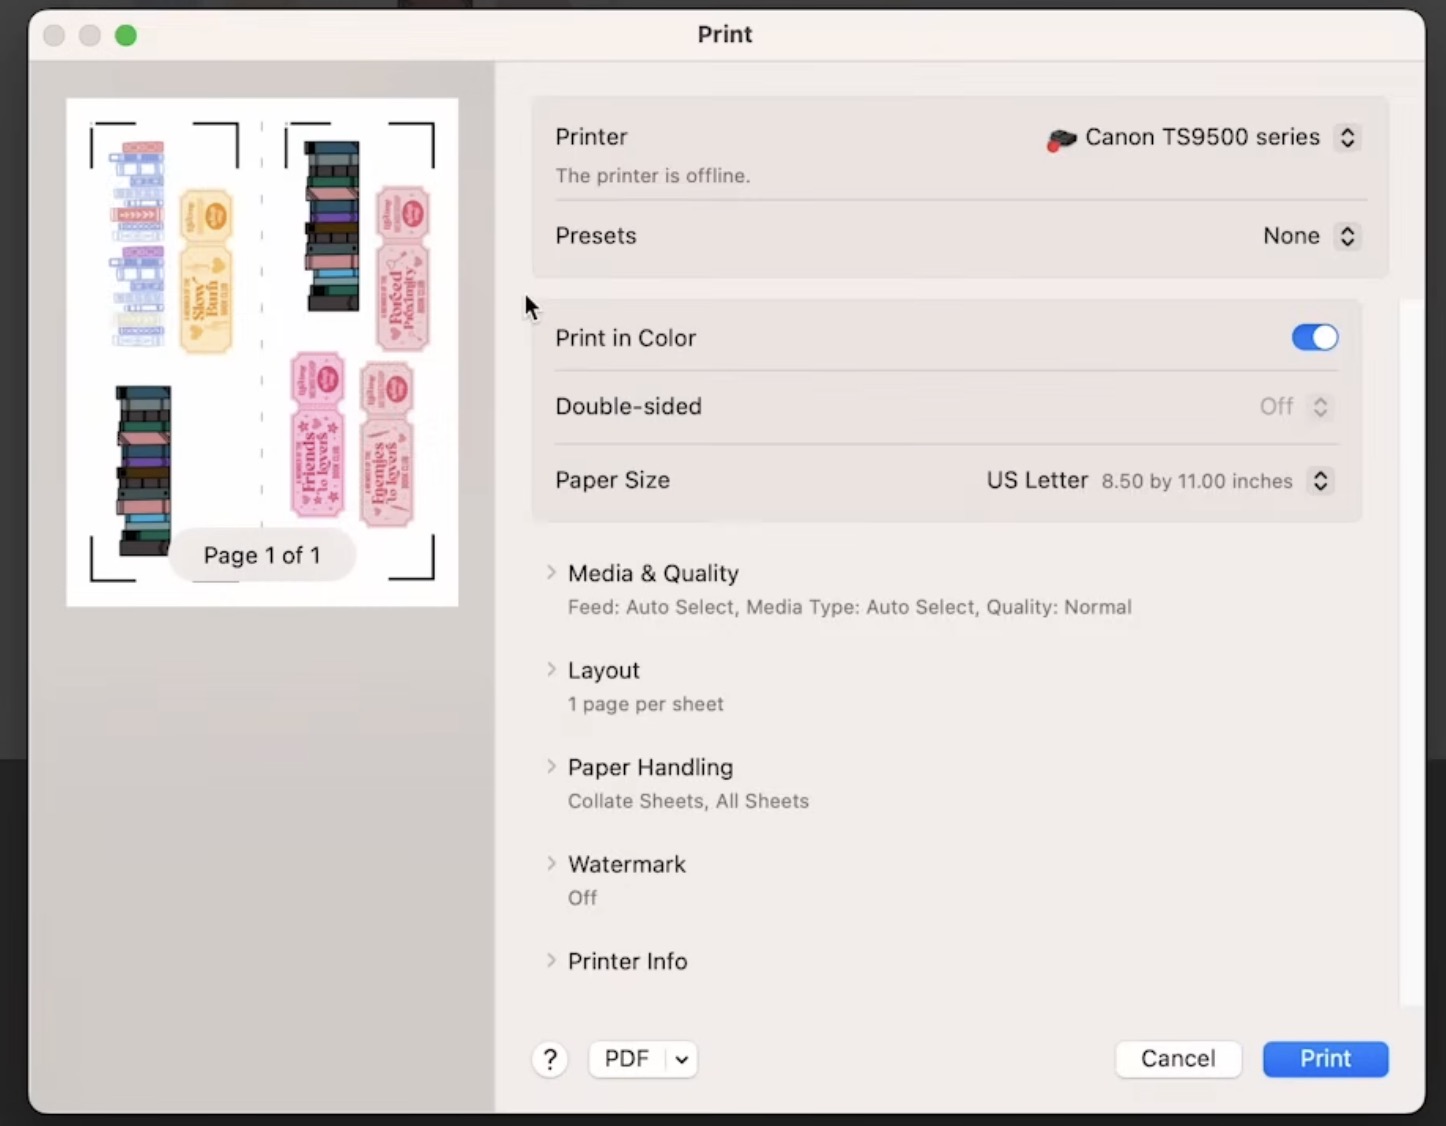Image resolution: width=1446 pixels, height=1126 pixels.
Task: Open the Paper Size dropdown
Action: click(1320, 481)
